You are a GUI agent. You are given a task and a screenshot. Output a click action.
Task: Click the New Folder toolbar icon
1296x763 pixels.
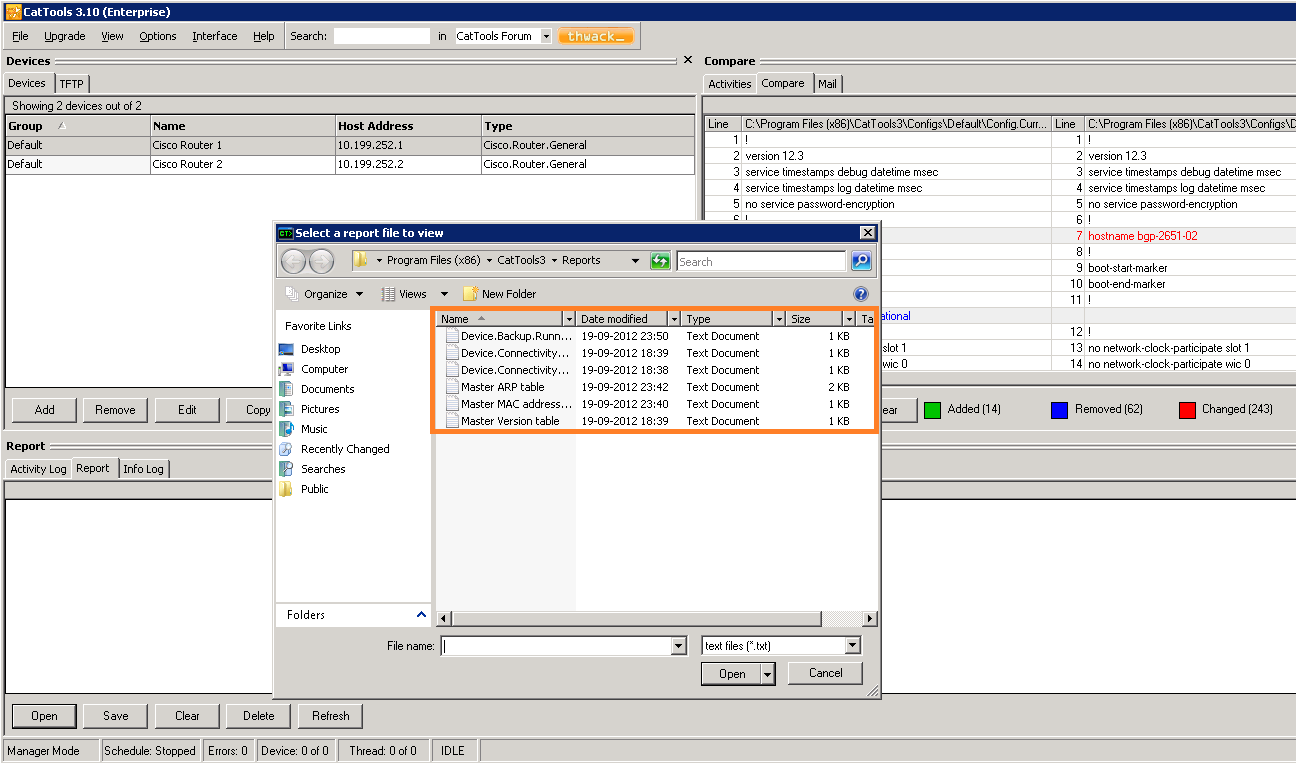pyautogui.click(x=470, y=294)
